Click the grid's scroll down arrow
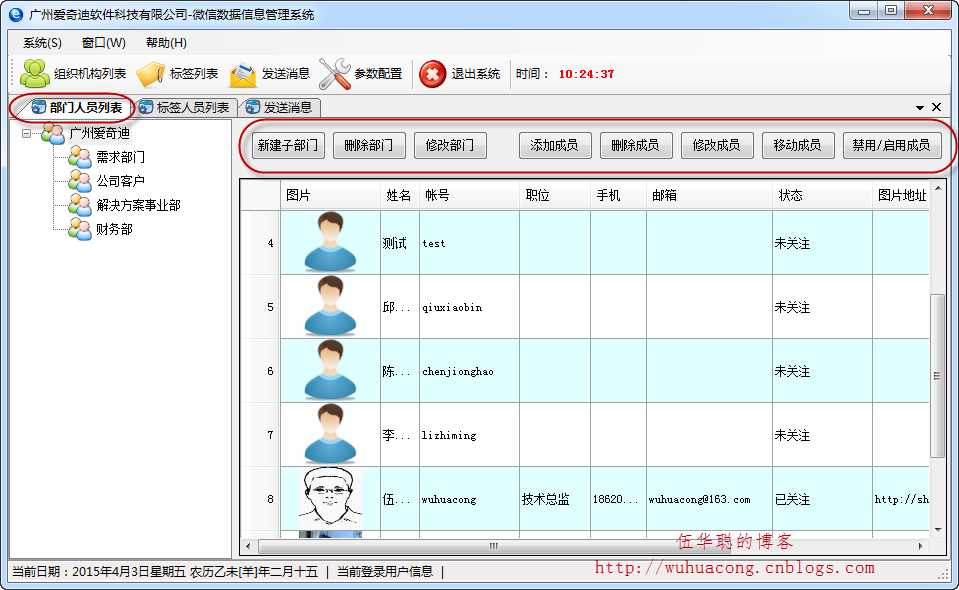The width and height of the screenshot is (959, 590). click(938, 530)
